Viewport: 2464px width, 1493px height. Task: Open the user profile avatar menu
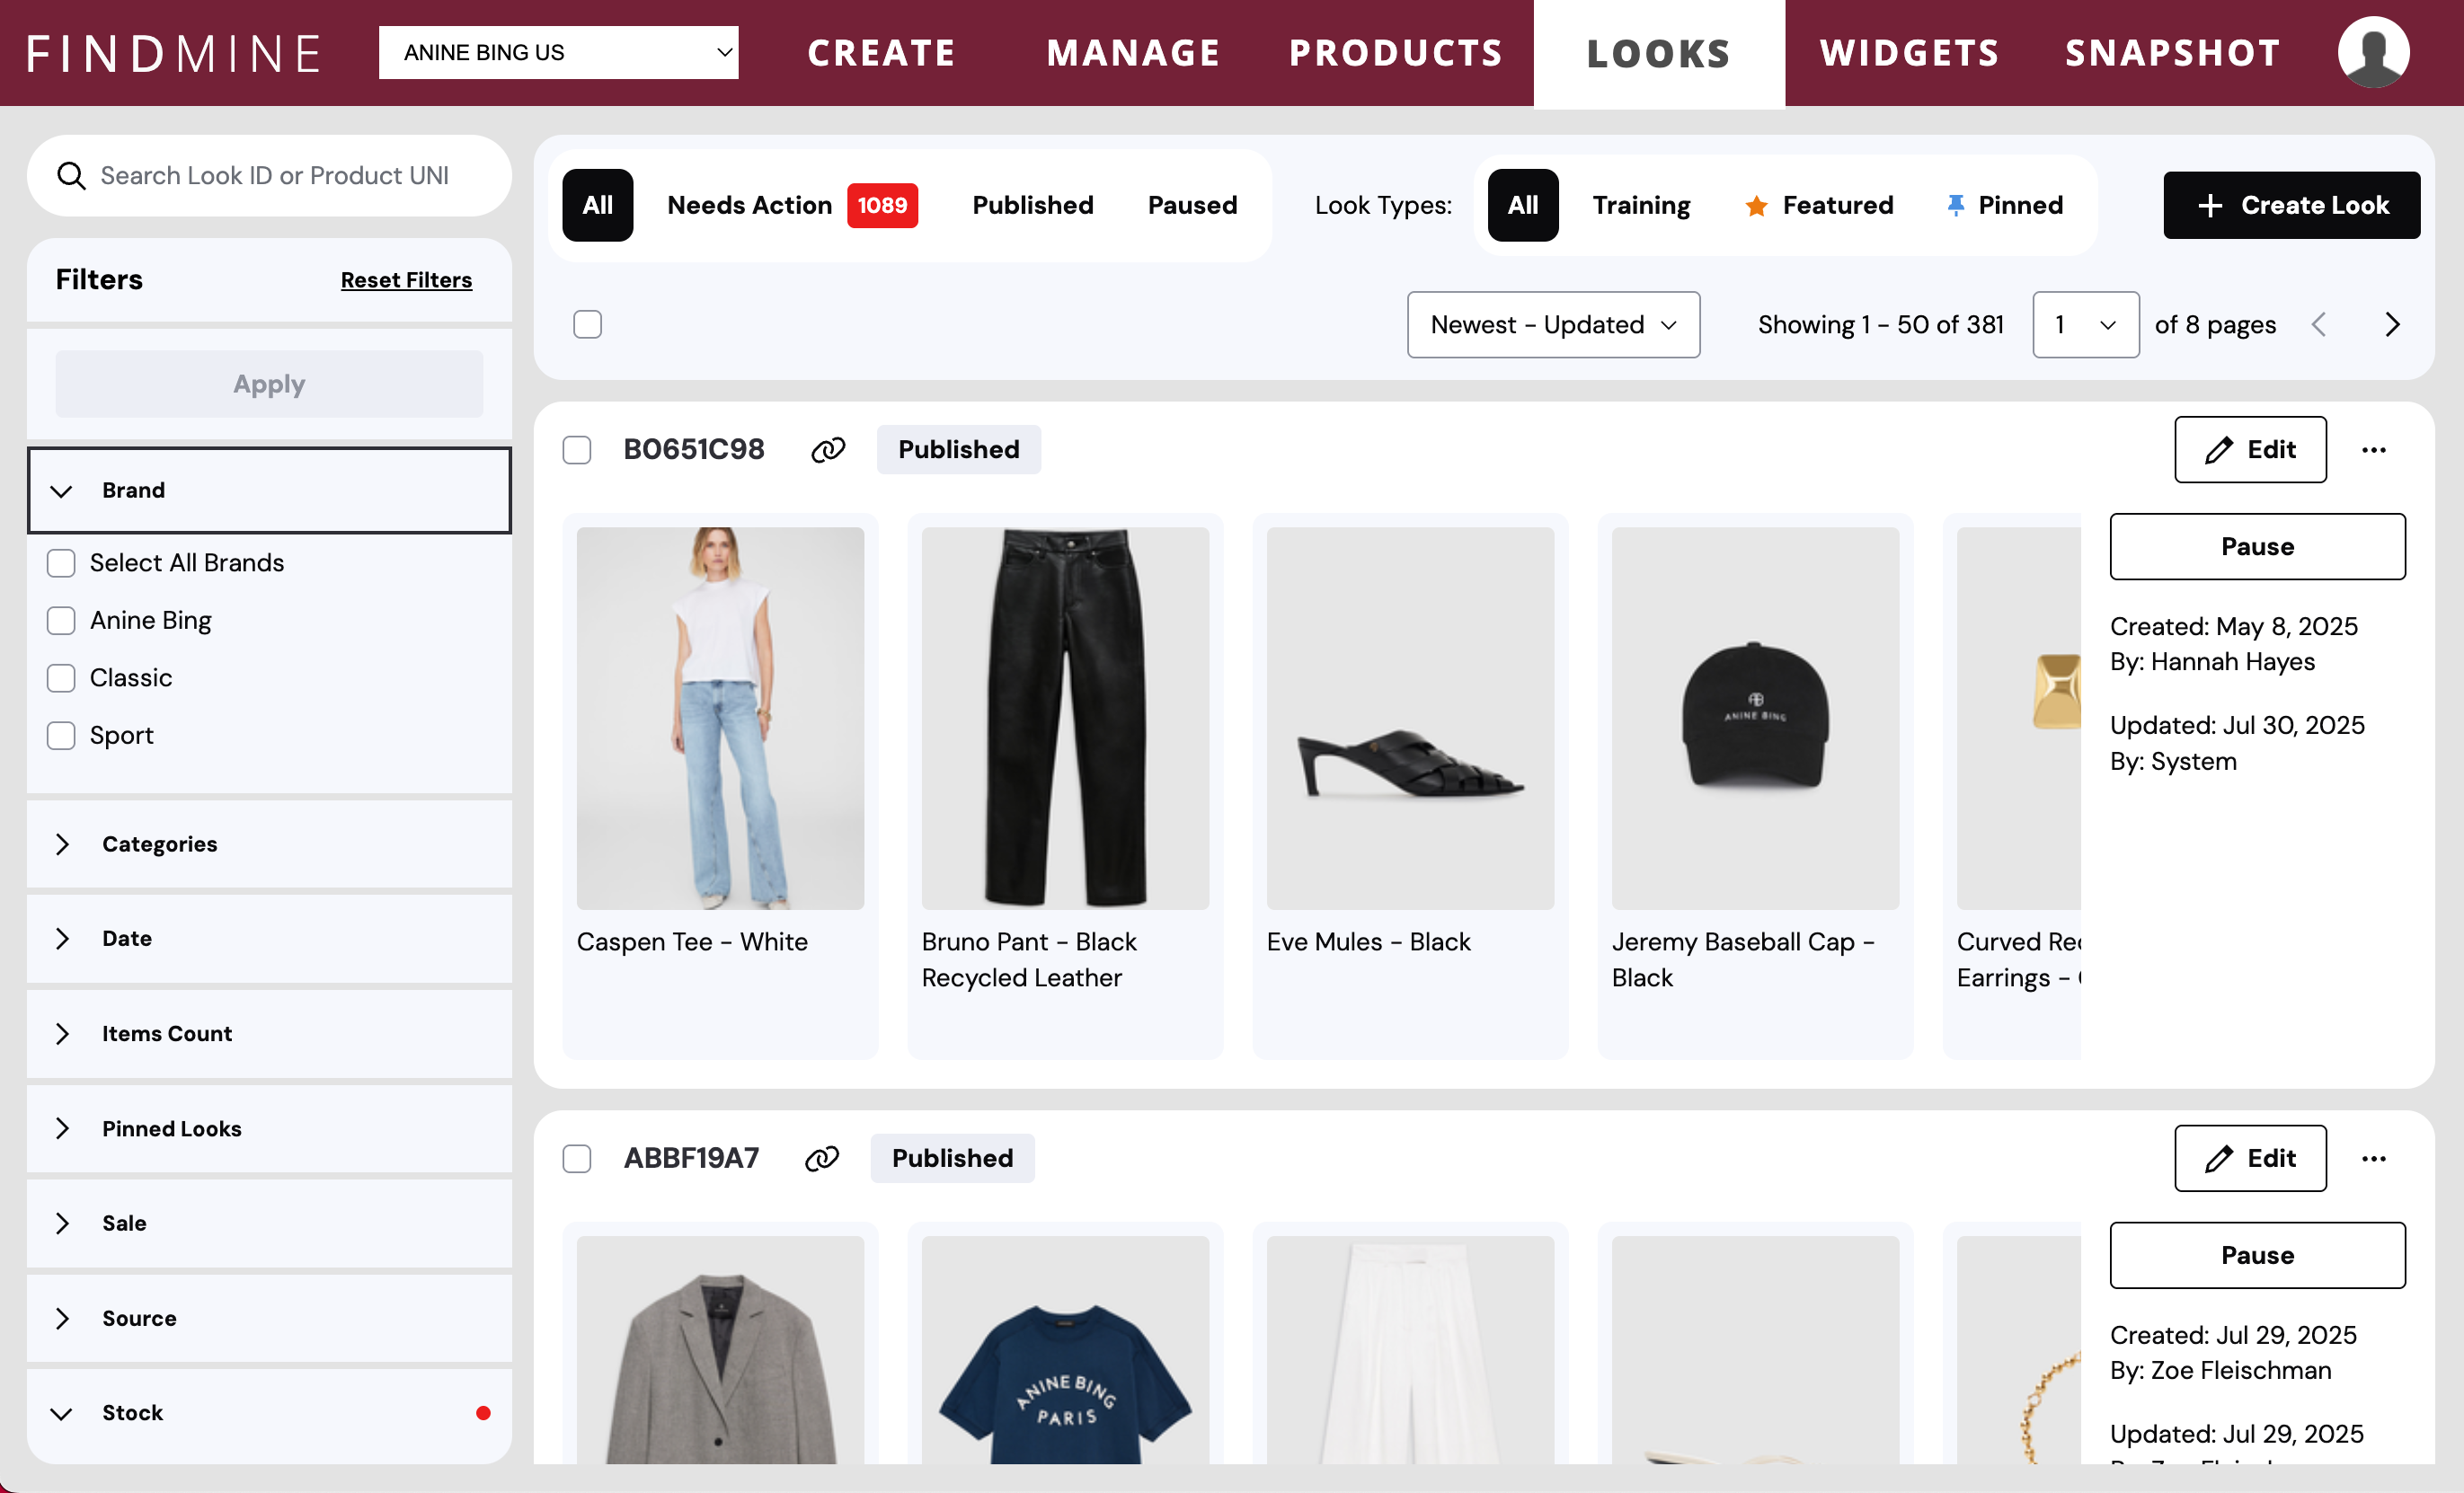coord(2372,52)
